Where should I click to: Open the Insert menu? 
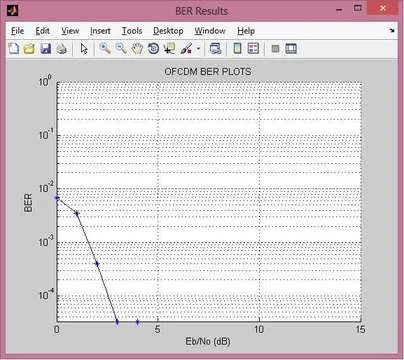pyautogui.click(x=100, y=31)
